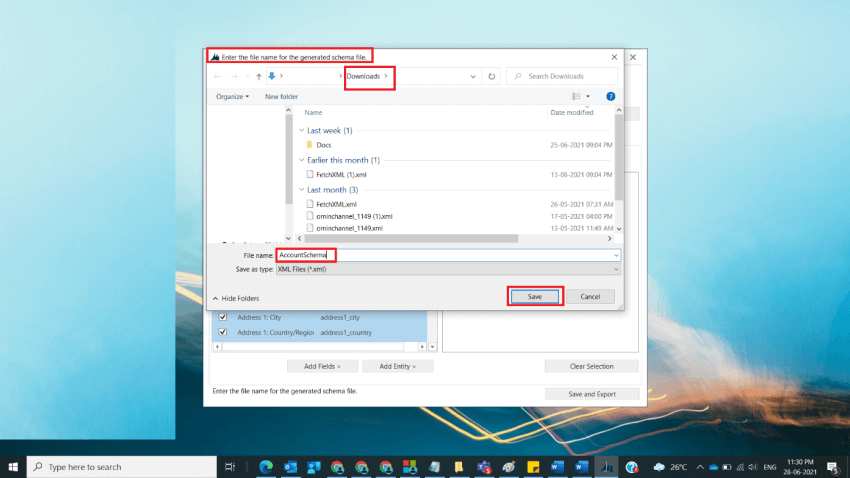Open Task View from the taskbar
The image size is (850, 478).
click(x=230, y=467)
